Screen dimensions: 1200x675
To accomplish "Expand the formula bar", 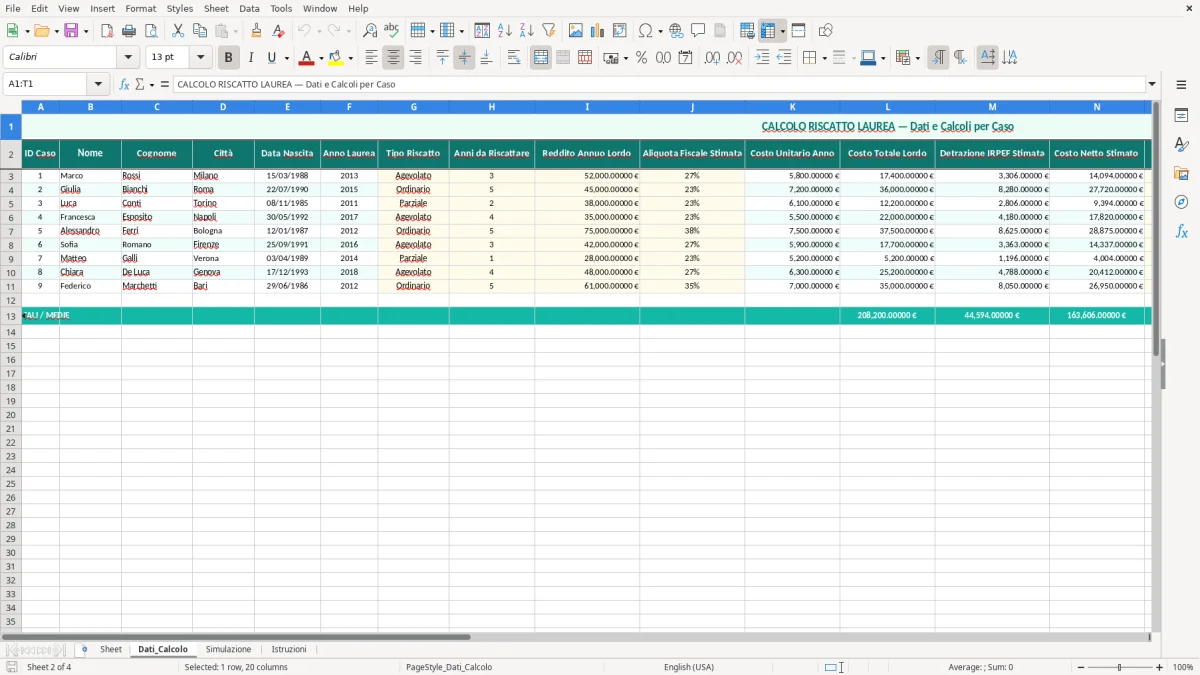I will (x=1152, y=84).
